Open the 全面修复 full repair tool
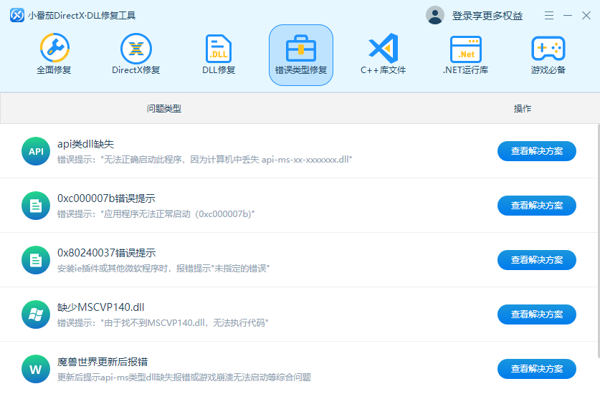 pyautogui.click(x=54, y=54)
